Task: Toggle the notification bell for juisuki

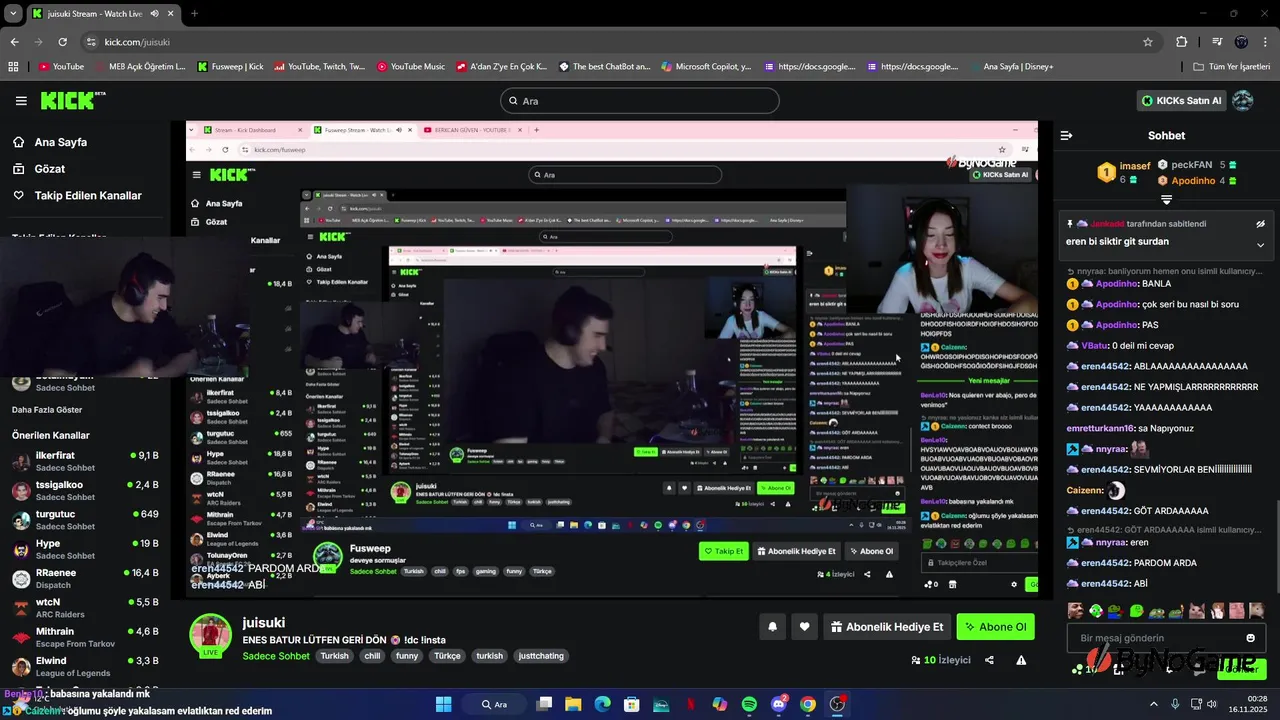Action: [772, 627]
